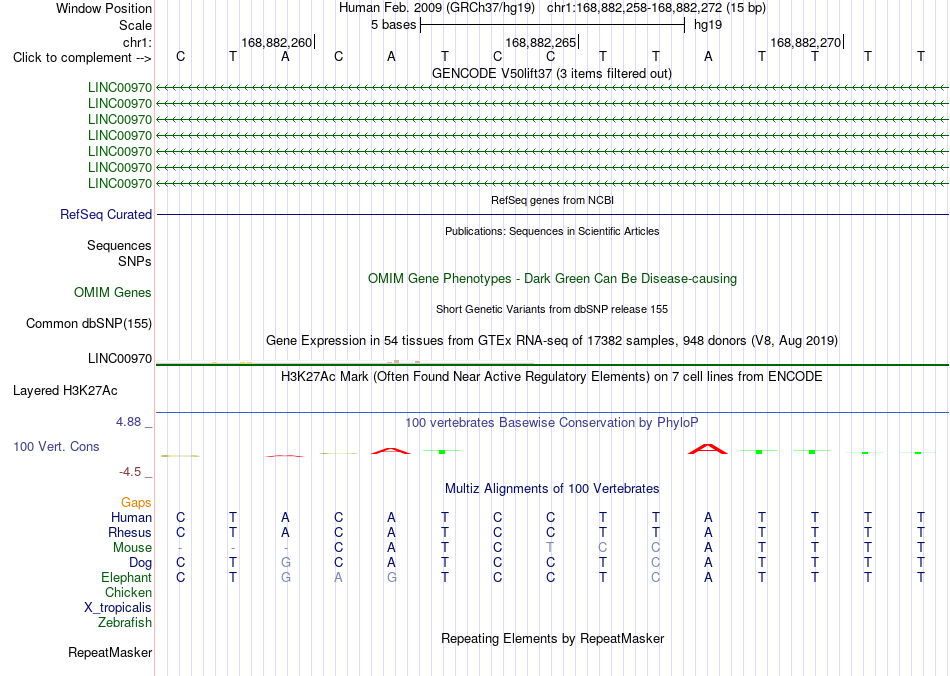The image size is (950, 676).
Task: Click the Sequences SNPs track label
Action: (119, 253)
